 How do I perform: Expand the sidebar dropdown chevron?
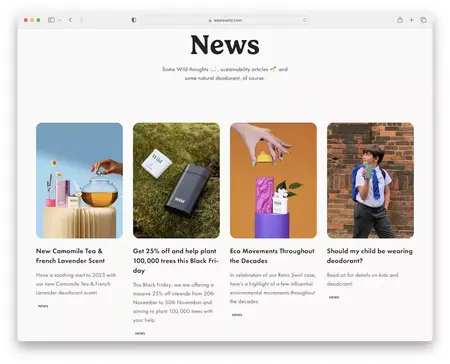coord(59,20)
